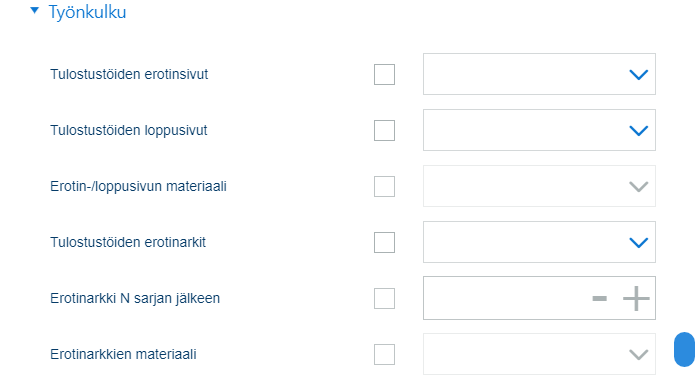Viewport: 698px width, 380px height.
Task: Enable Erotinarkki N sarjan jälkeen checkbox
Action: point(384,299)
